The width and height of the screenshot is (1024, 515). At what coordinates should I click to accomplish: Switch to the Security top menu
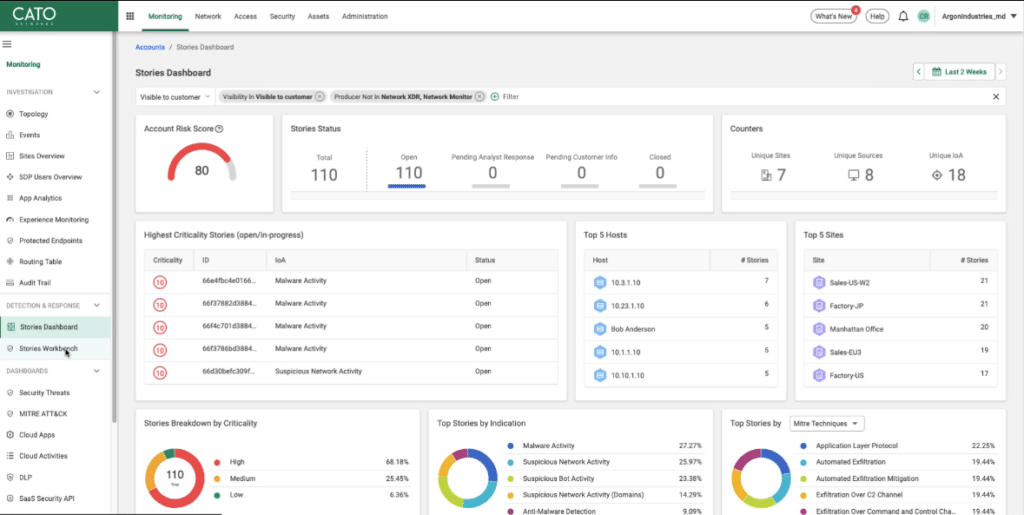282,17
